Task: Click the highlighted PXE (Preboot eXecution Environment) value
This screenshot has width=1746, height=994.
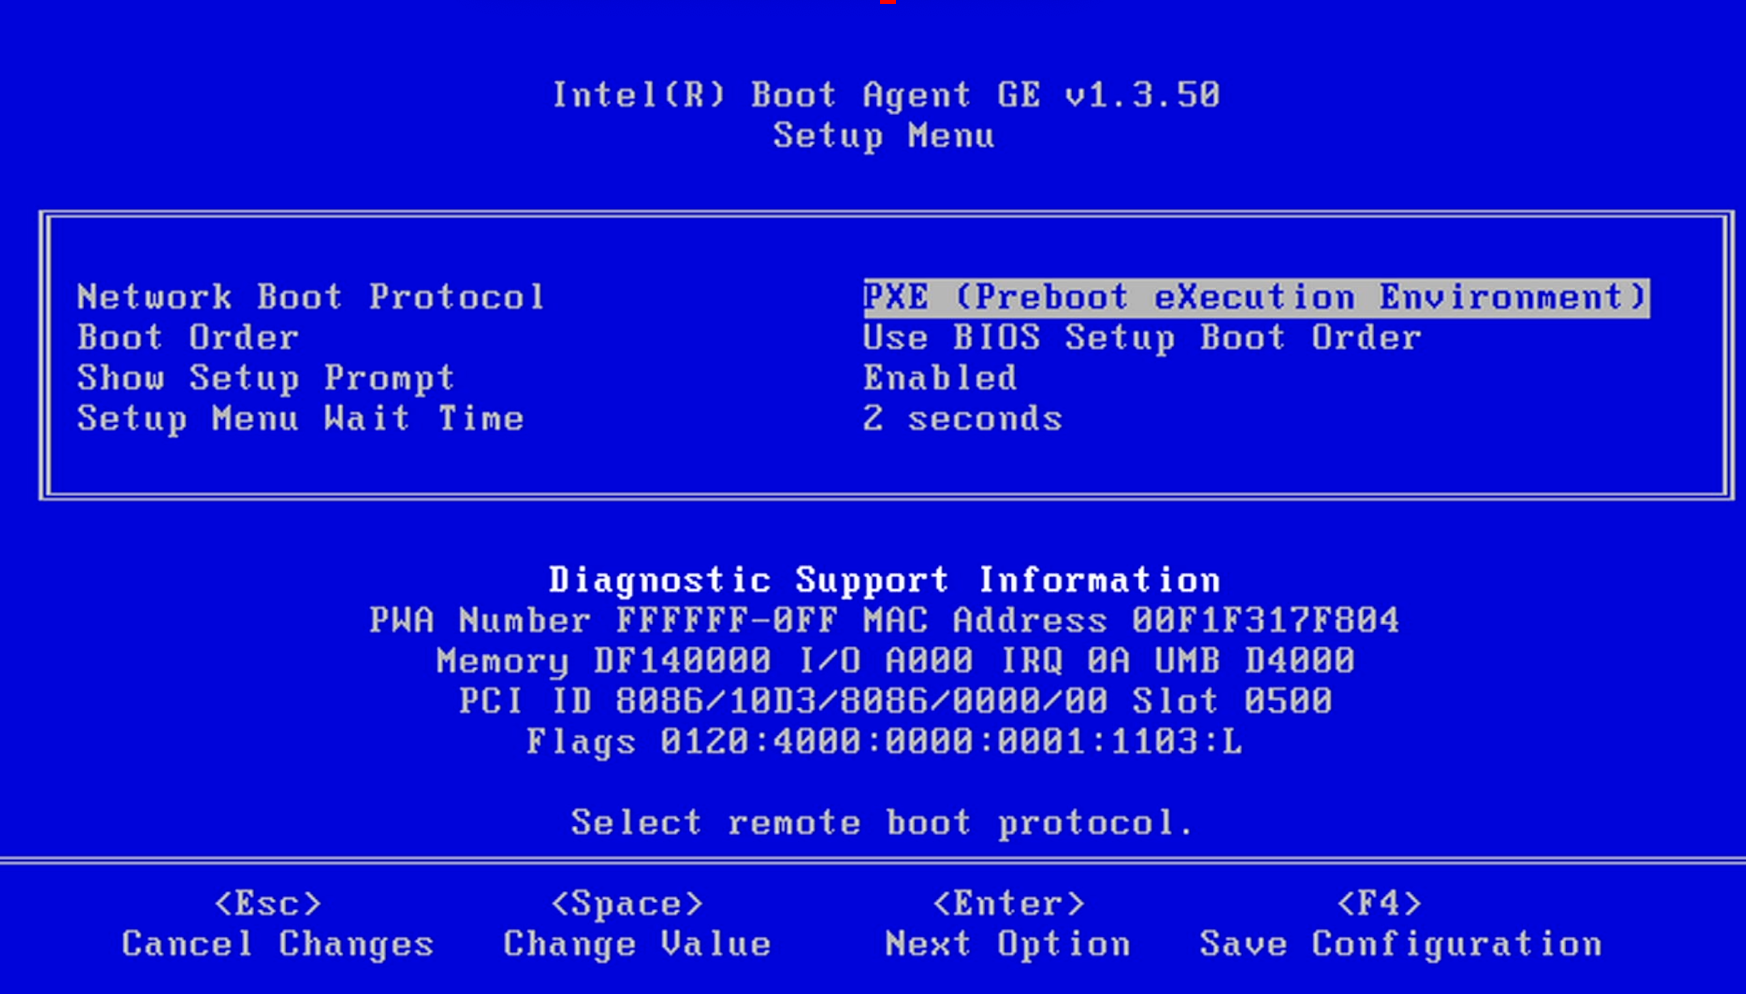Action: 1256,297
